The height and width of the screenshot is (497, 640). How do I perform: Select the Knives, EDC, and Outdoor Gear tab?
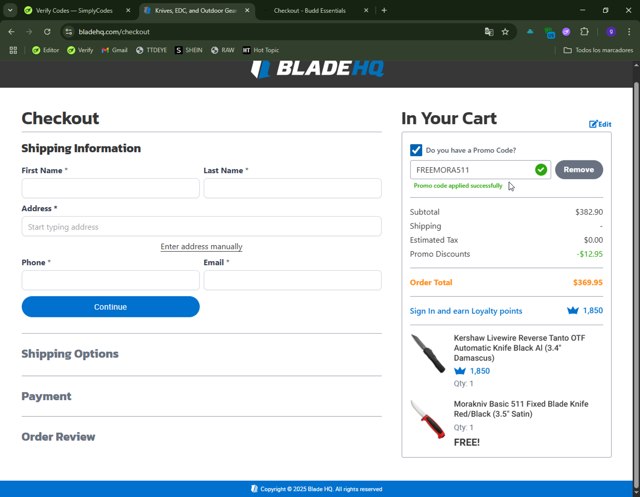click(195, 11)
